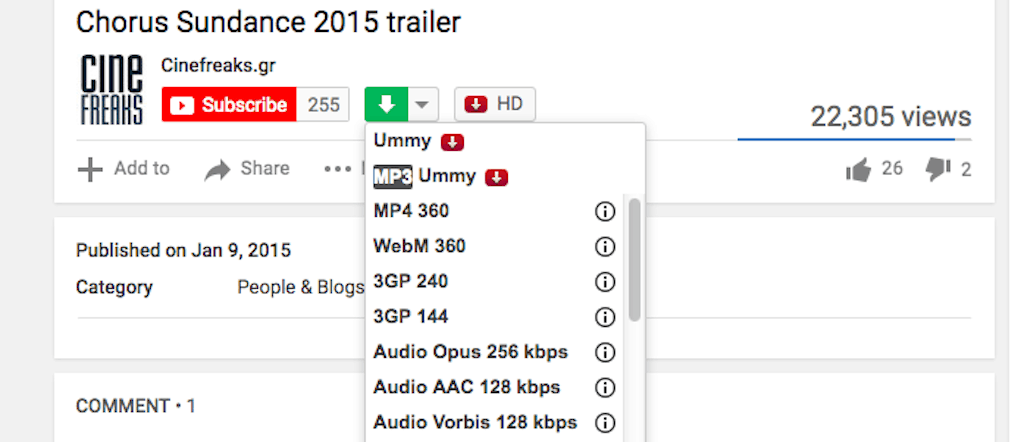Show info for Audio AAC 128 kbps
The height and width of the screenshot is (442, 1024).
pos(605,388)
